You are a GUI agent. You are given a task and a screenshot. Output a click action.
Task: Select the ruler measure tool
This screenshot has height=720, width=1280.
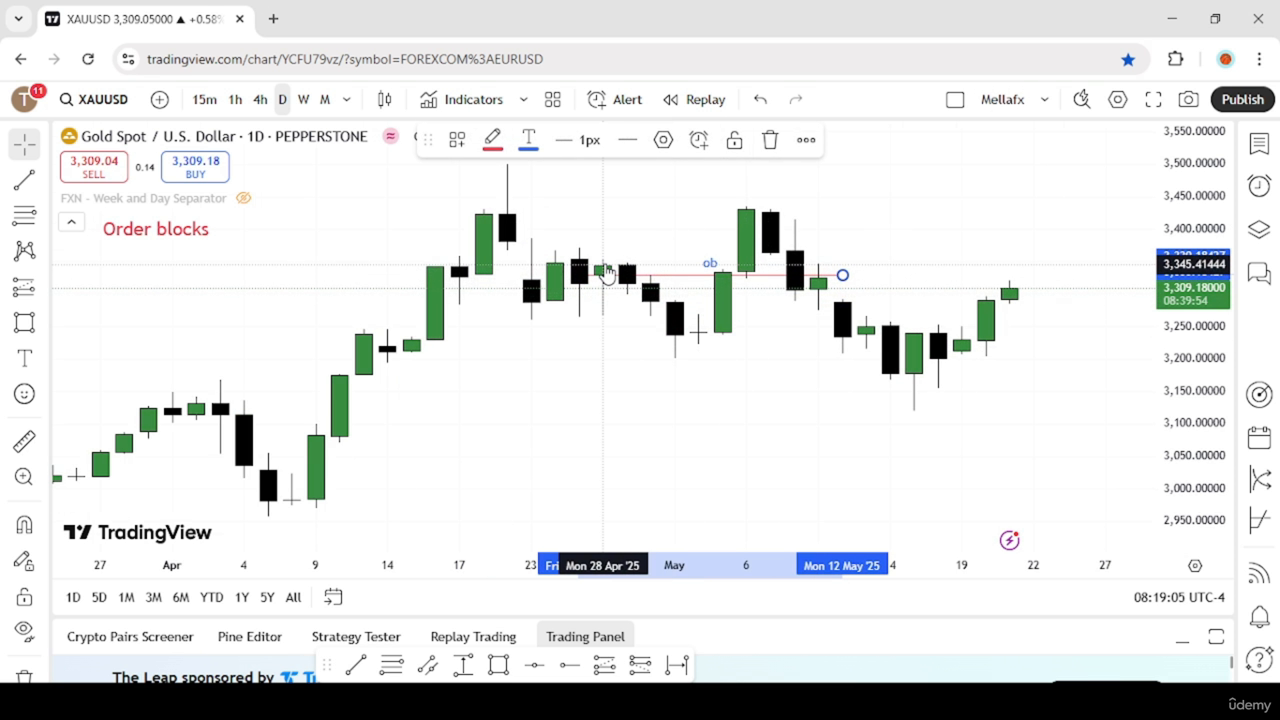[x=25, y=441]
